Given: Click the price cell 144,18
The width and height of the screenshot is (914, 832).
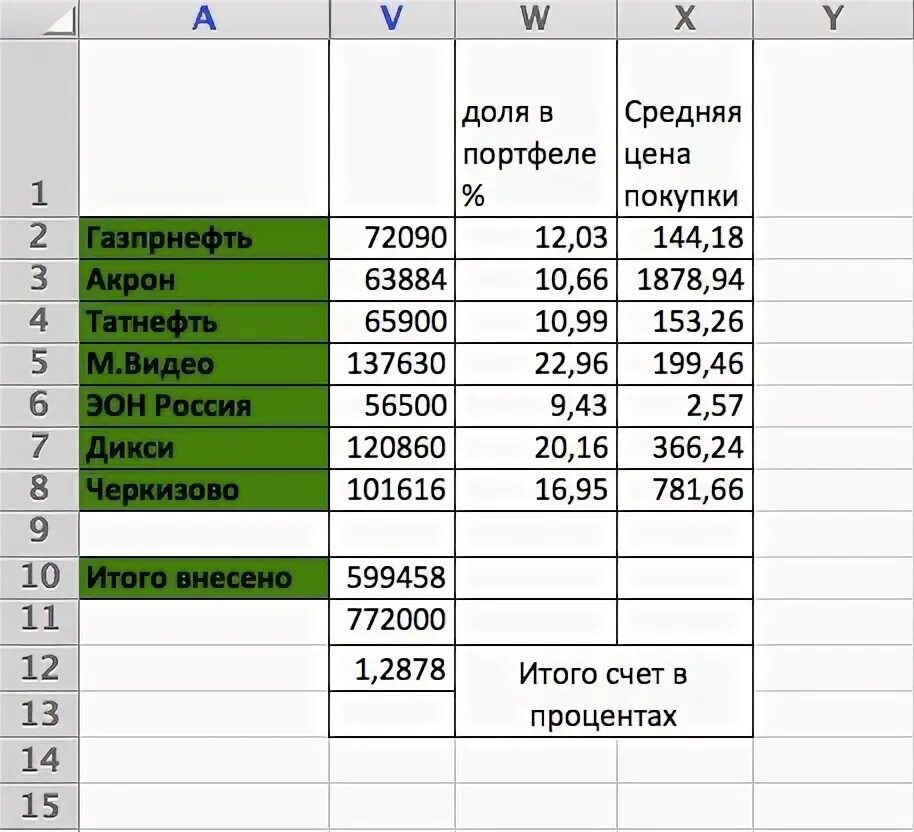Looking at the screenshot, I should (685, 238).
